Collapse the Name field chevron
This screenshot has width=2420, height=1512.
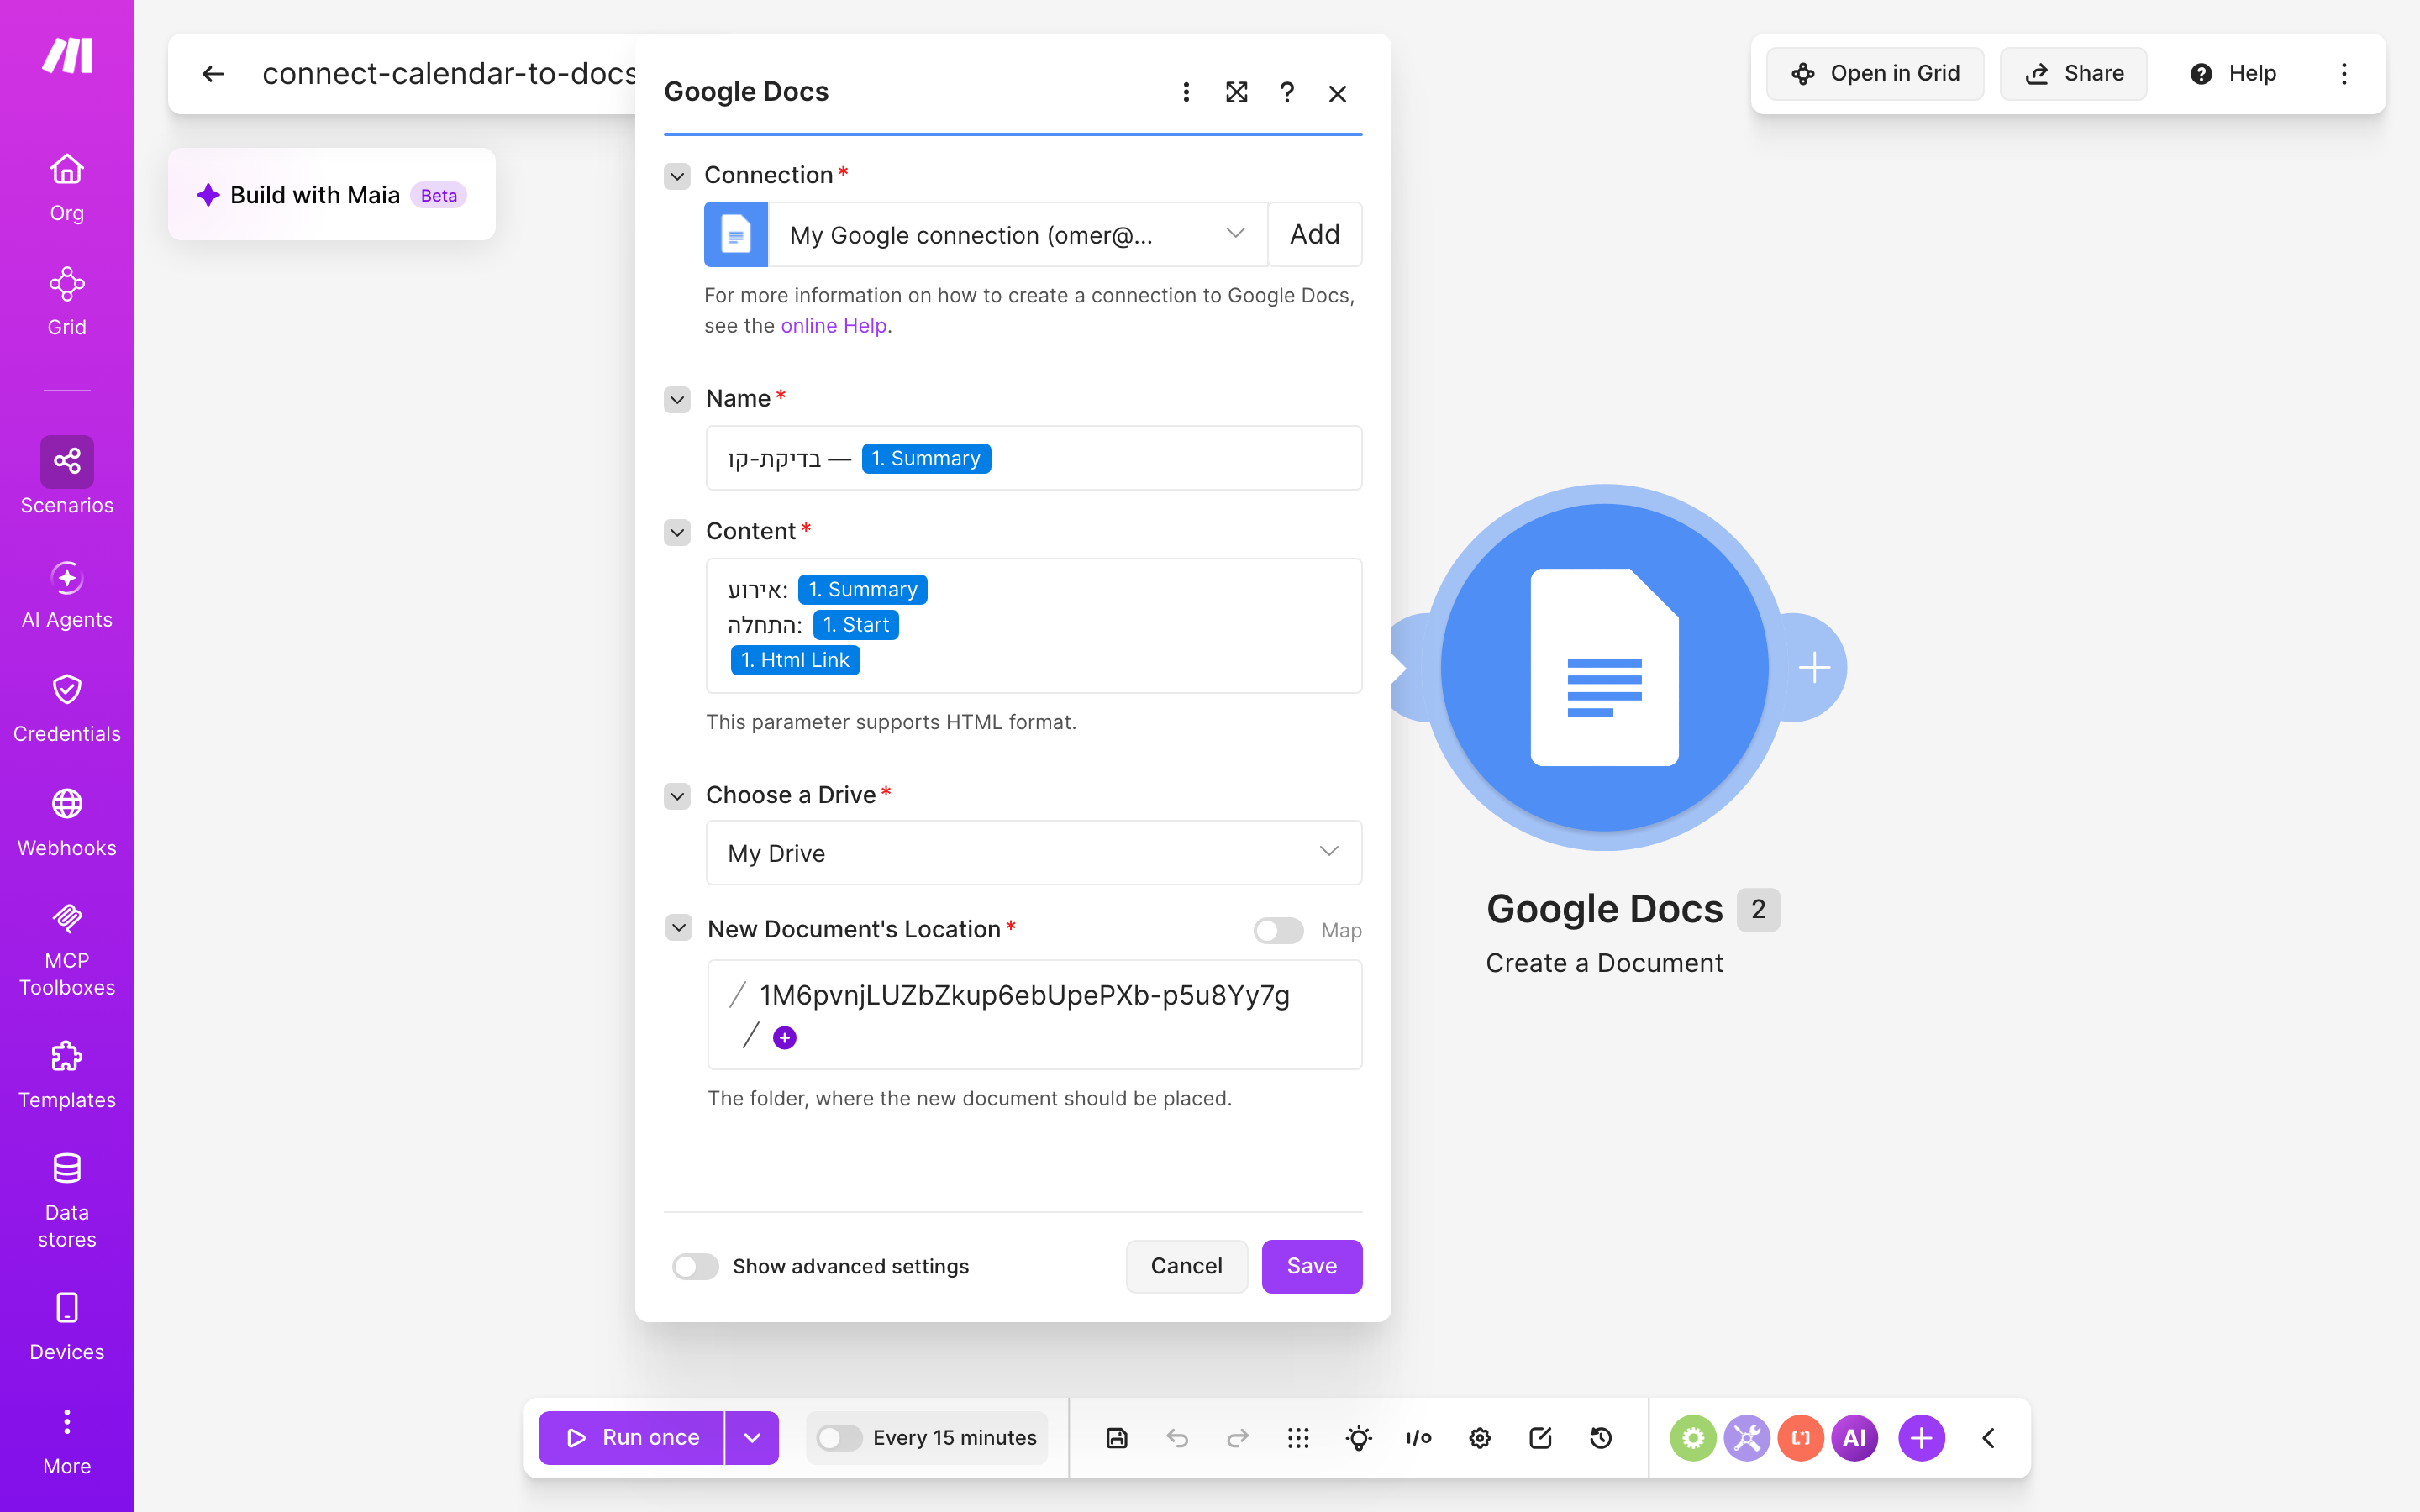pyautogui.click(x=677, y=399)
